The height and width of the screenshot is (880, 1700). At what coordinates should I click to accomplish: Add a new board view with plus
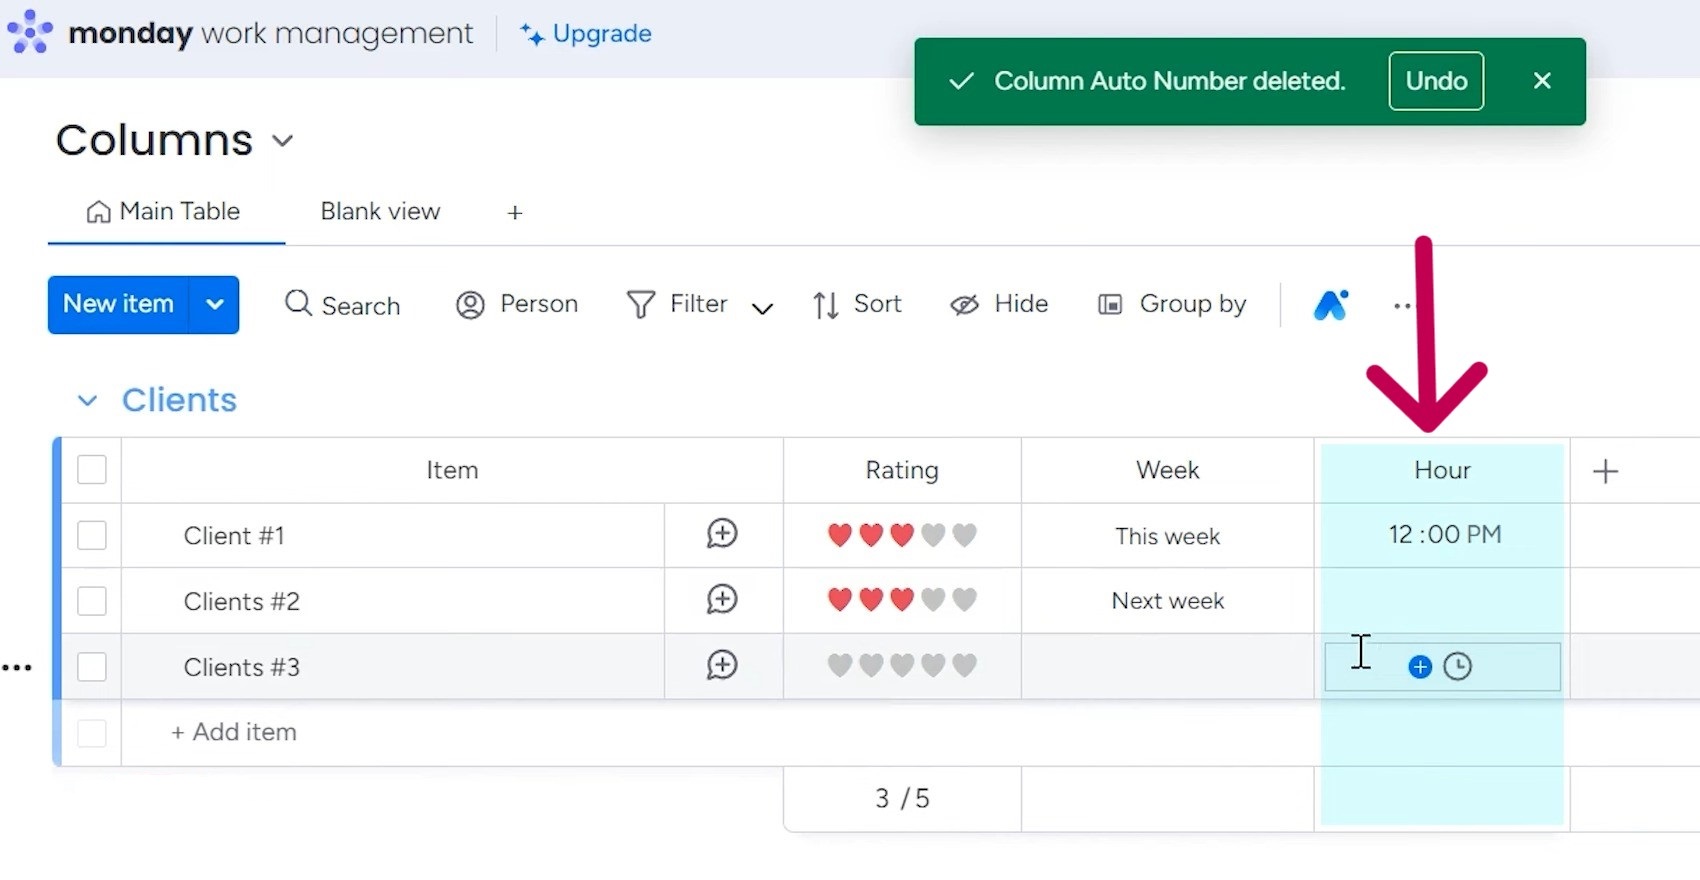[515, 212]
